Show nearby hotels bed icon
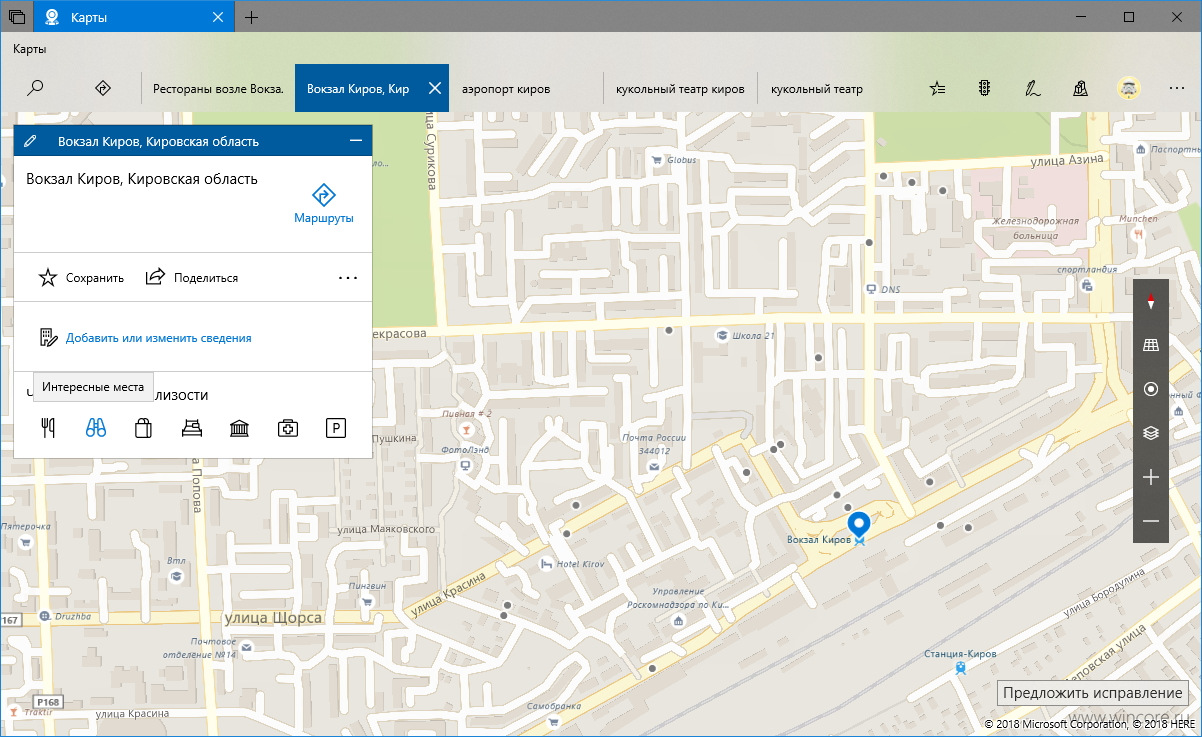The height and width of the screenshot is (737, 1202). coord(192,429)
